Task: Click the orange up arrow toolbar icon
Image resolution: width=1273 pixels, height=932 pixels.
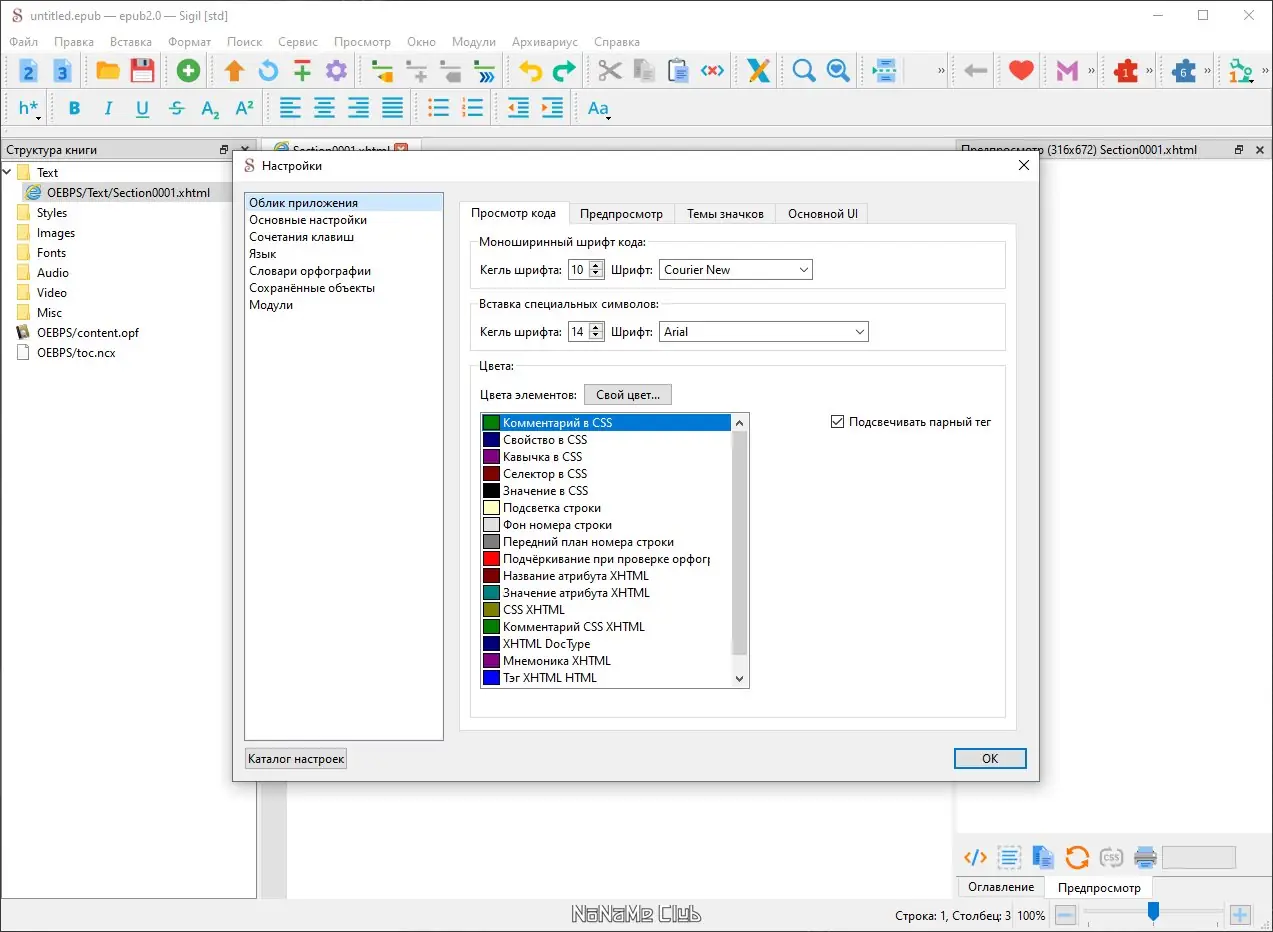Action: tap(234, 71)
